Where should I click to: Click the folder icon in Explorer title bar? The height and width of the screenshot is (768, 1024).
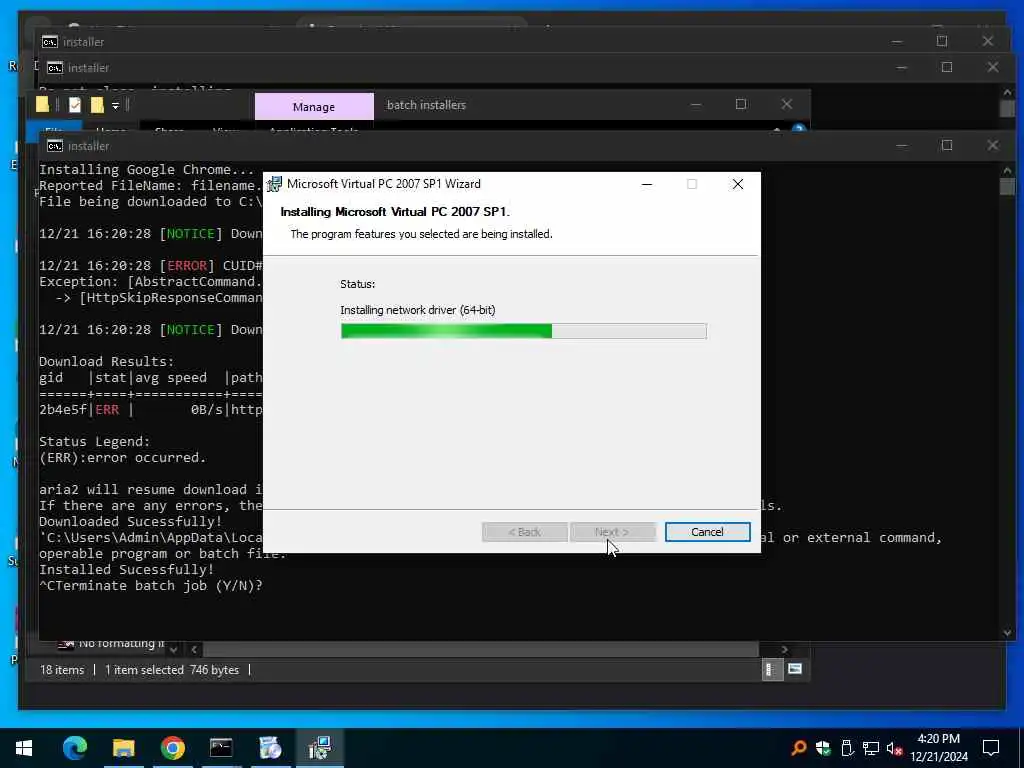[x=43, y=104]
